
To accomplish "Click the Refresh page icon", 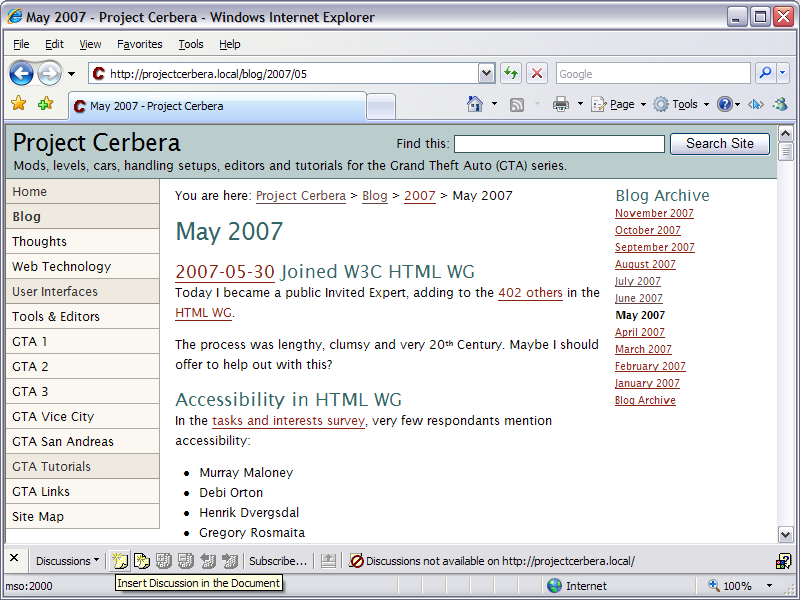I will 511,73.
